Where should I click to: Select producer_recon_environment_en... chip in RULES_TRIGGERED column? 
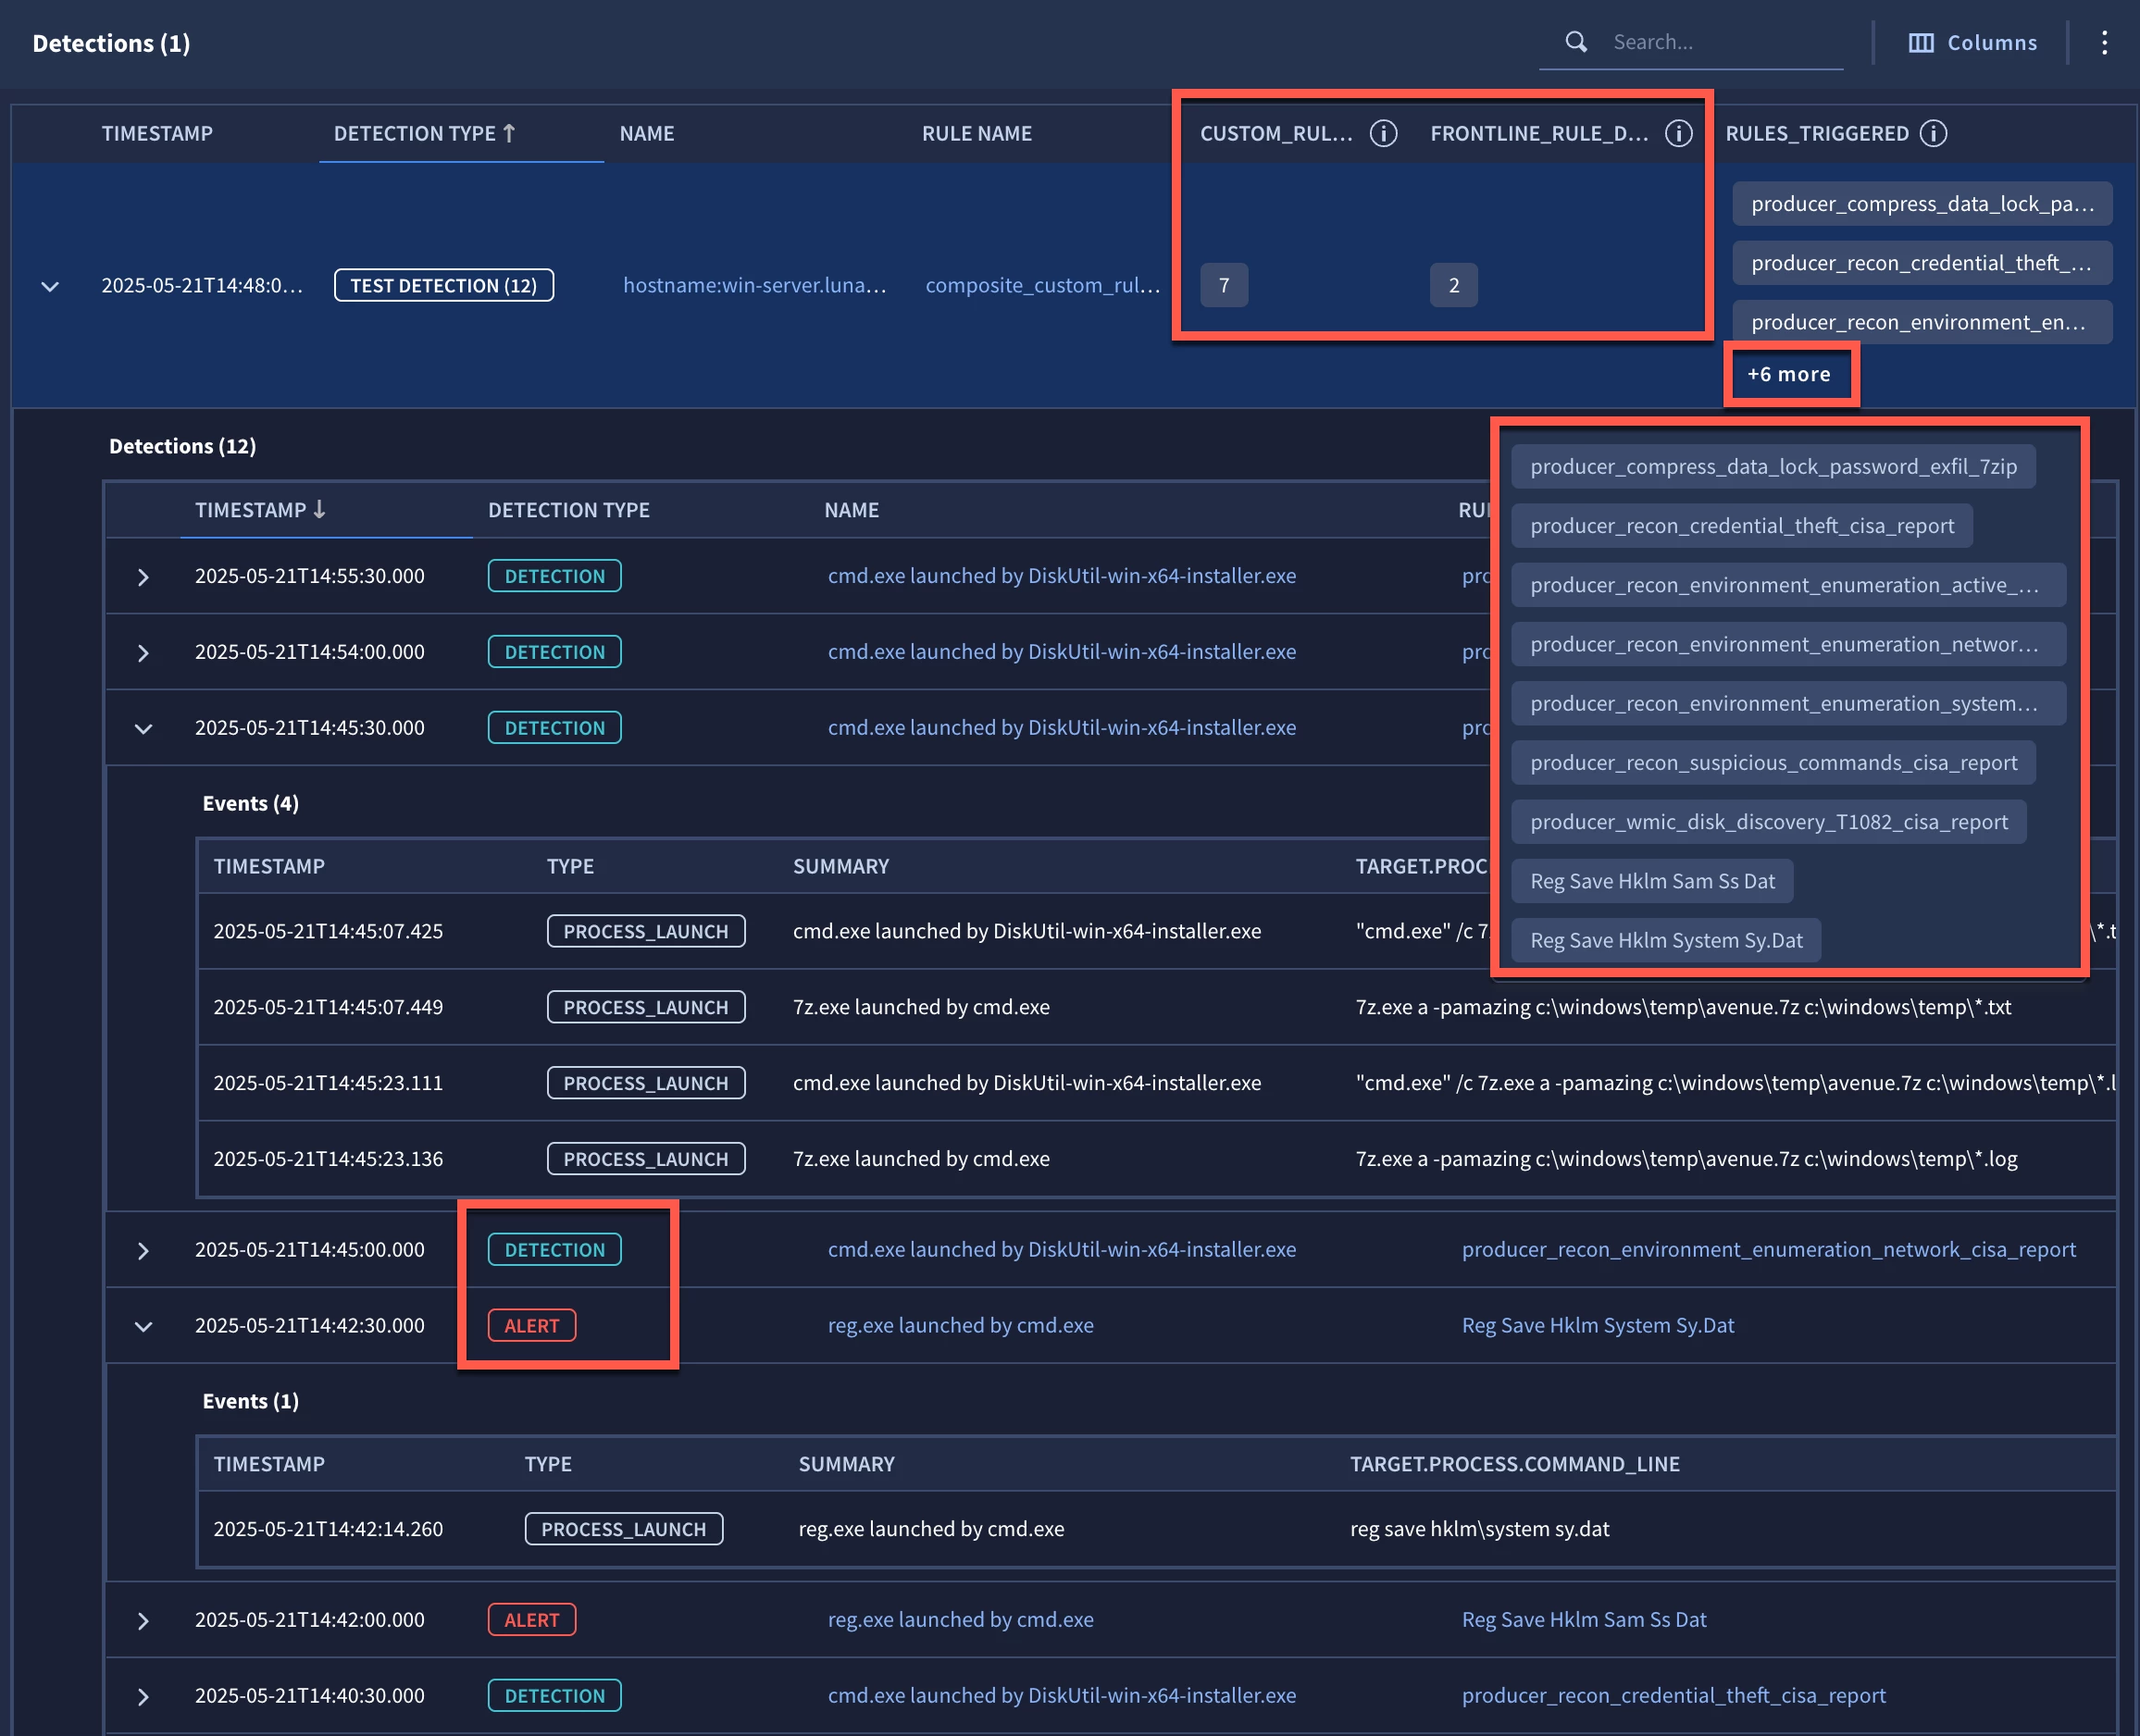(1922, 322)
